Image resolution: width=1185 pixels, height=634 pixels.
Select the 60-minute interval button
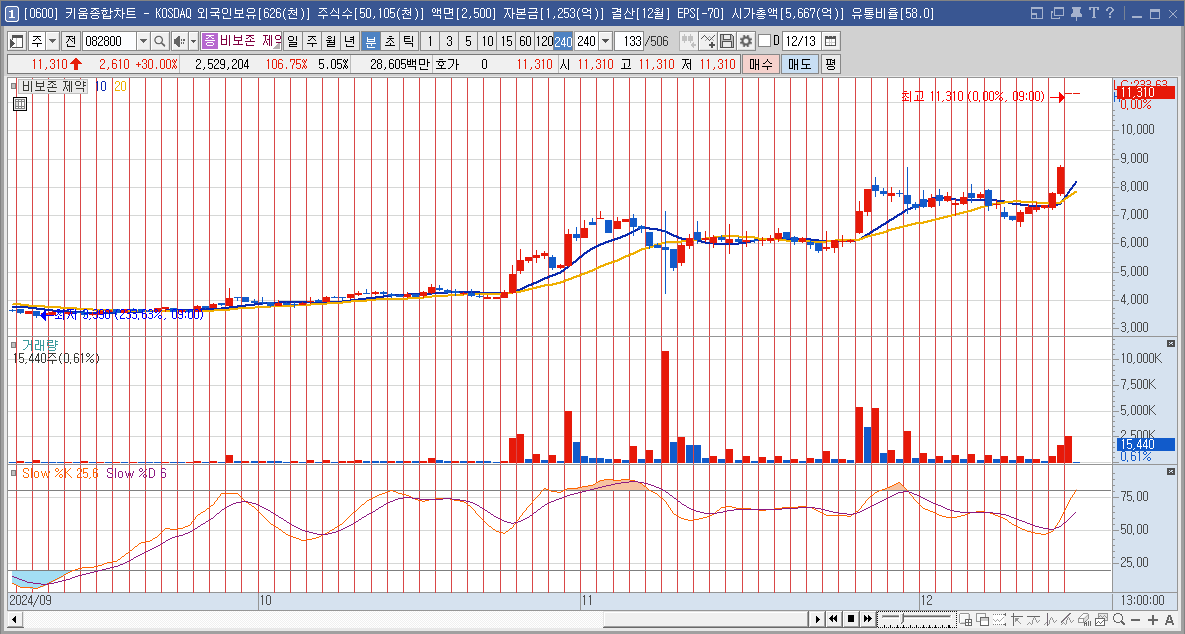pyautogui.click(x=525, y=42)
